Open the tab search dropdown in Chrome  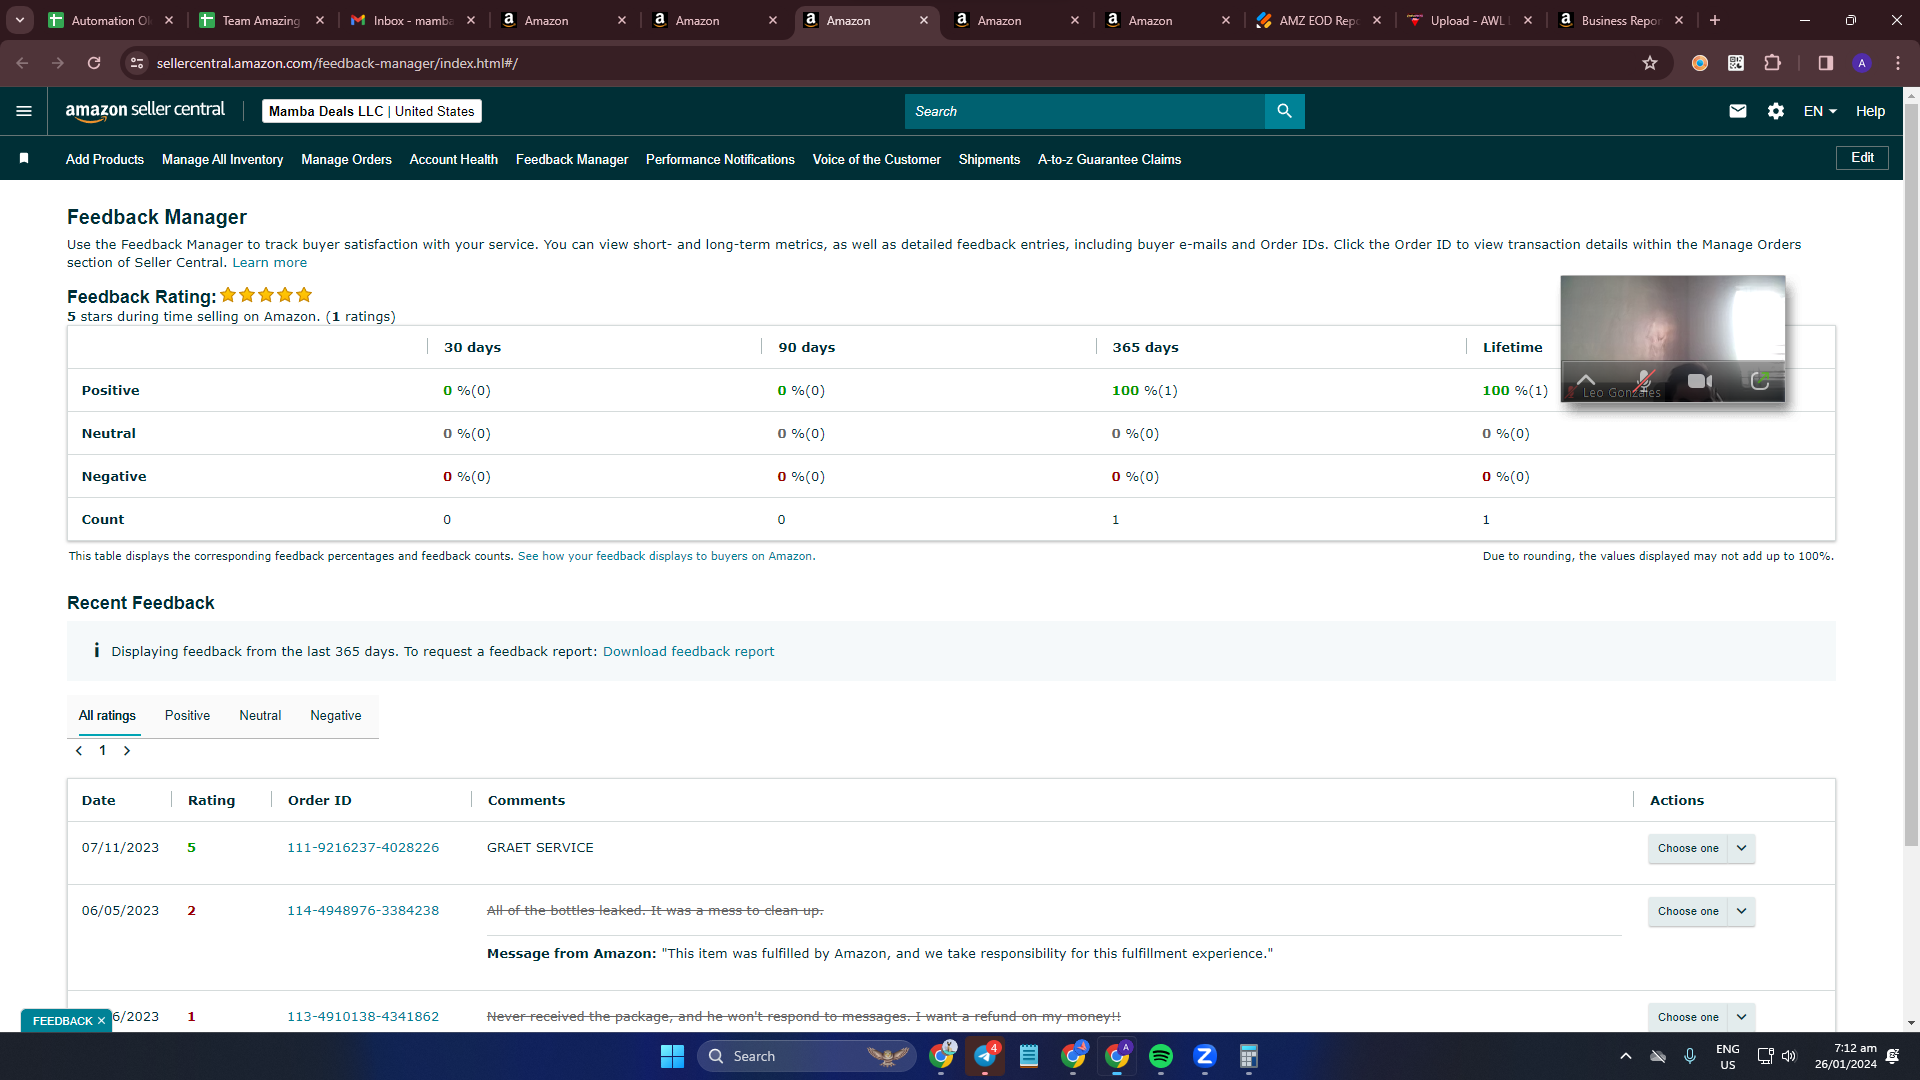pos(20,20)
